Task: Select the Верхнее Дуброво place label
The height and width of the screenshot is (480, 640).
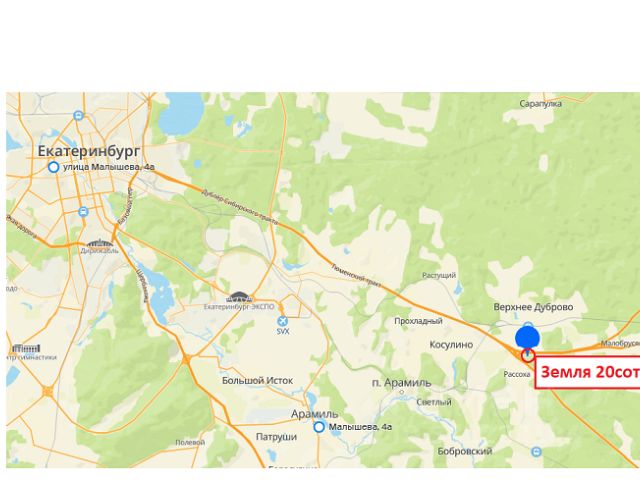Action: click(x=533, y=307)
